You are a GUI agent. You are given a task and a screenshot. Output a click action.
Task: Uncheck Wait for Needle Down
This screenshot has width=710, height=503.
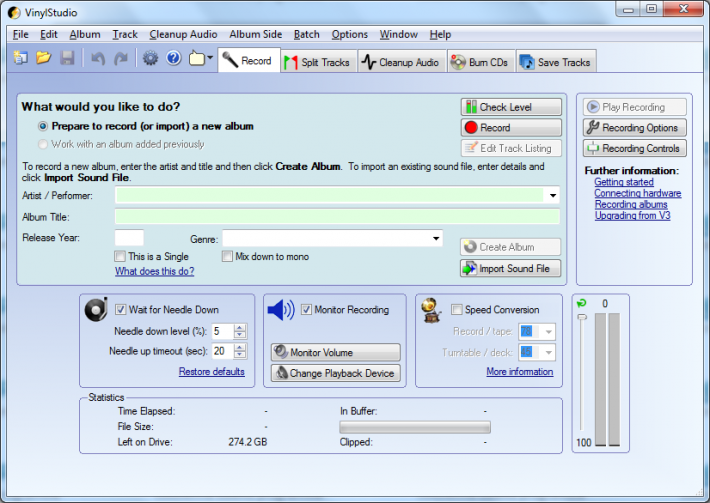point(120,310)
